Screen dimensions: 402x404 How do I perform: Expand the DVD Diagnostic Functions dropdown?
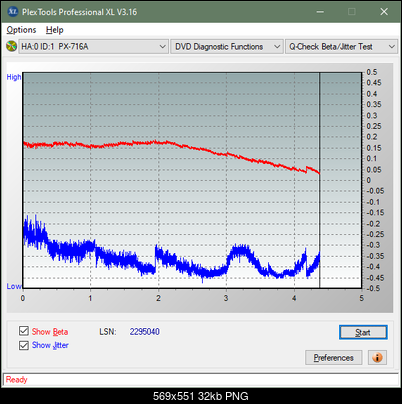click(x=227, y=47)
